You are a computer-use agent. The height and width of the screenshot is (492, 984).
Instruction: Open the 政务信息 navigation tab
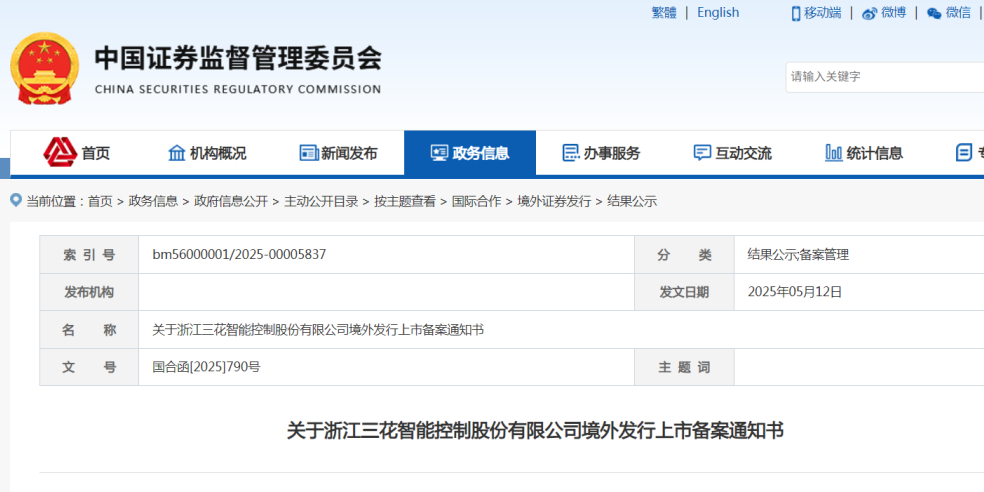point(470,153)
